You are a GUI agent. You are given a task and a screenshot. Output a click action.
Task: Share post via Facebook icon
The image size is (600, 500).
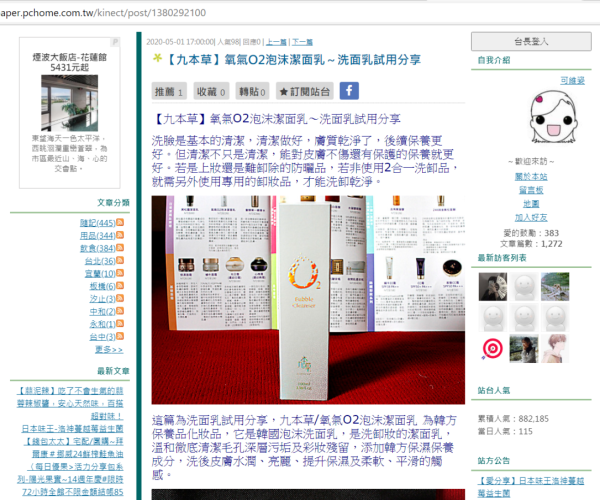[349, 91]
